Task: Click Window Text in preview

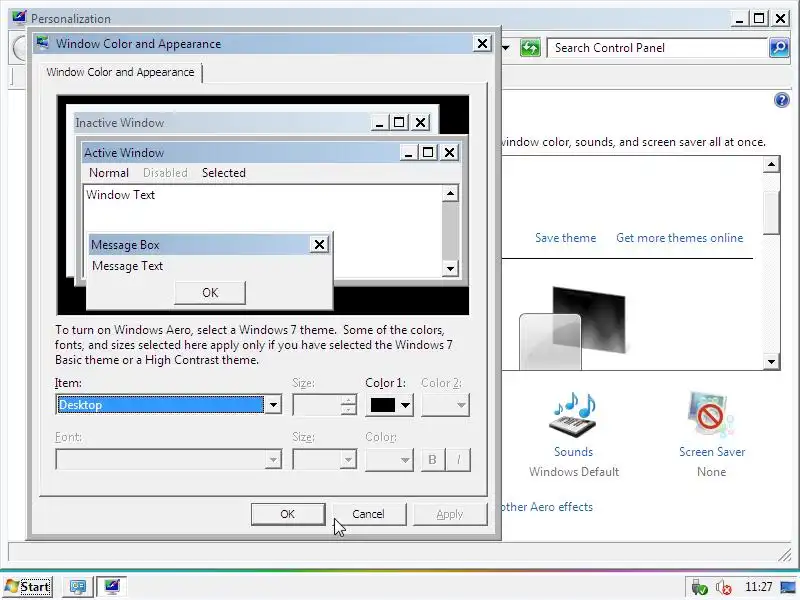Action: pos(120,195)
